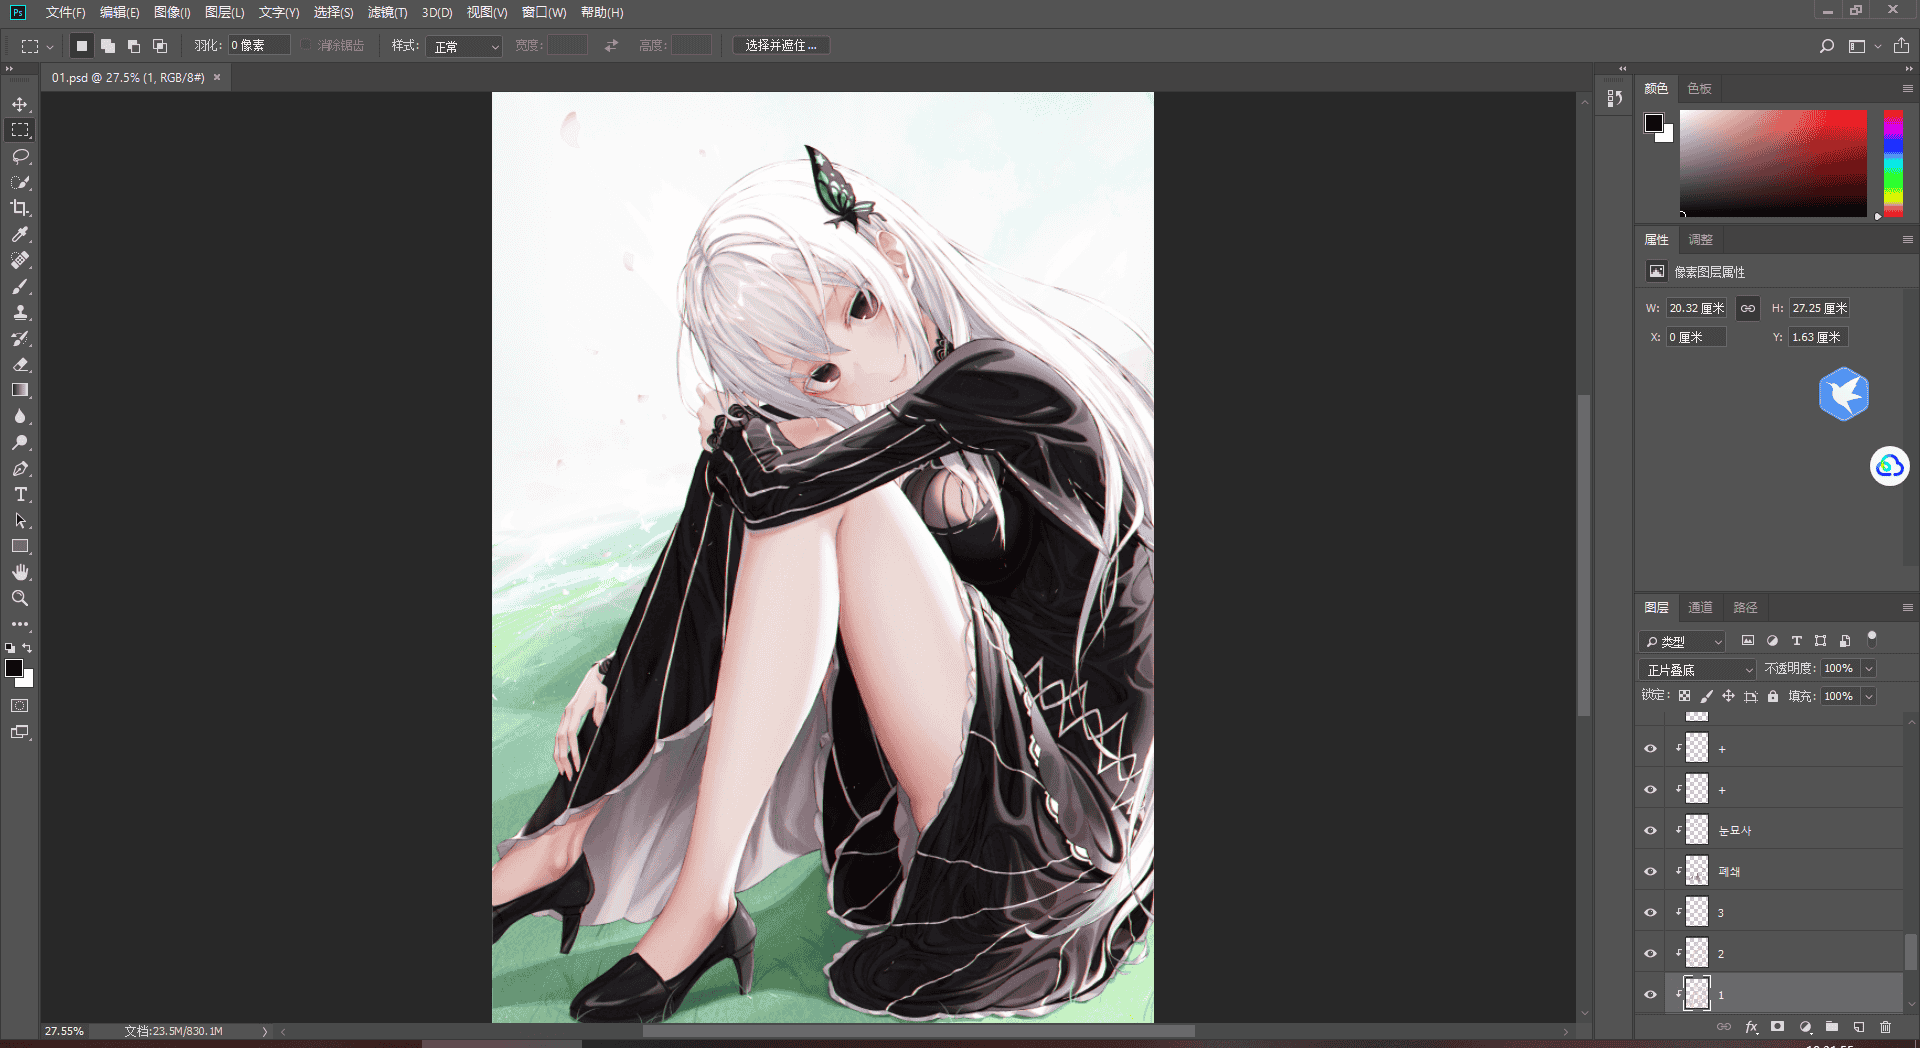Click the subtract from selection button
Screen dimensions: 1920x1048
[x=134, y=46]
